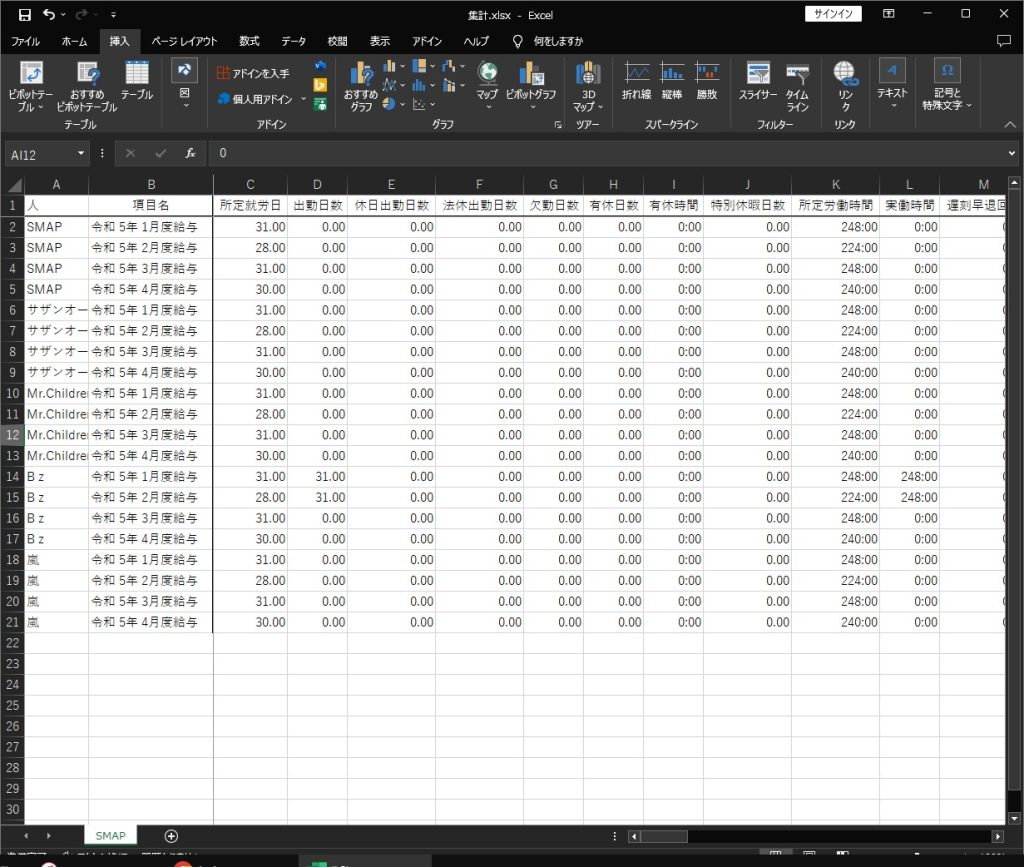The width and height of the screenshot is (1024, 867).
Task: Click the Name Box showing AI12
Action: 40,155
